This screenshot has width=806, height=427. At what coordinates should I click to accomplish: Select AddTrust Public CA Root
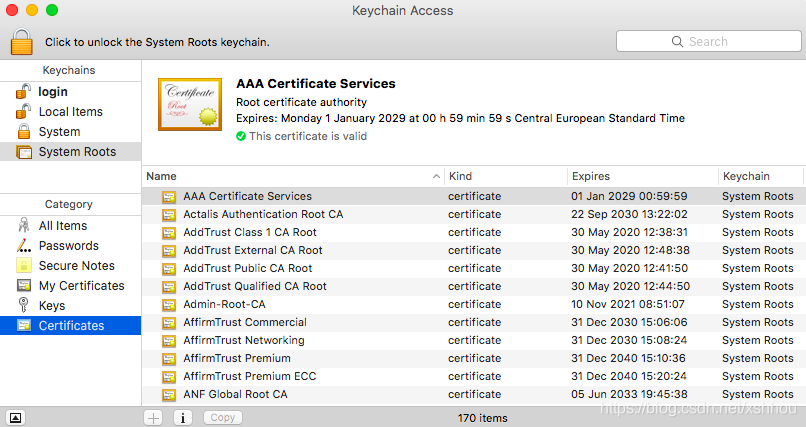(473, 268)
